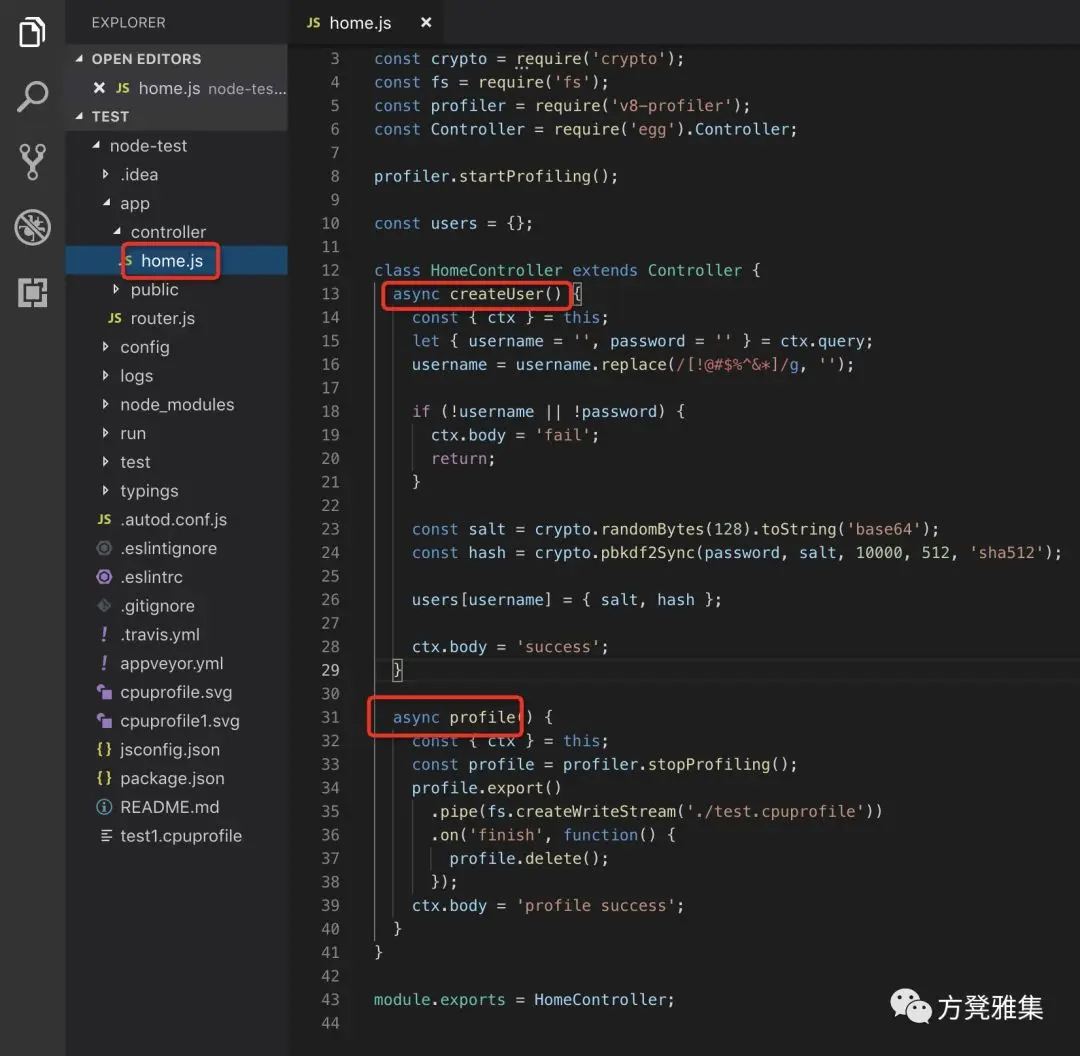Click line number 13 in gutter
Image resolution: width=1080 pixels, height=1056 pixels.
click(x=330, y=293)
